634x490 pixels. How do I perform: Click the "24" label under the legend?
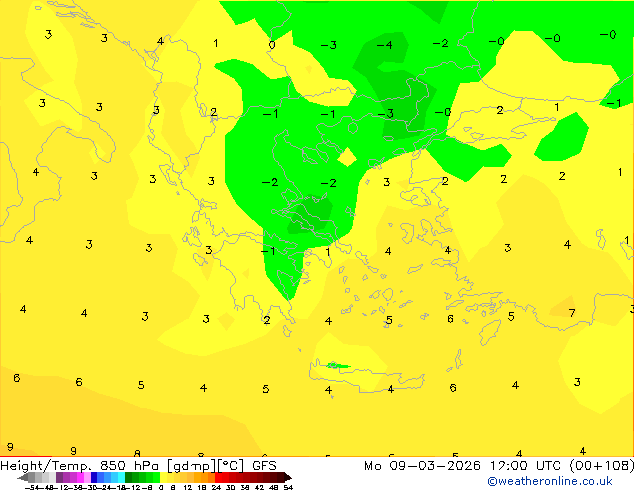click(x=216, y=487)
